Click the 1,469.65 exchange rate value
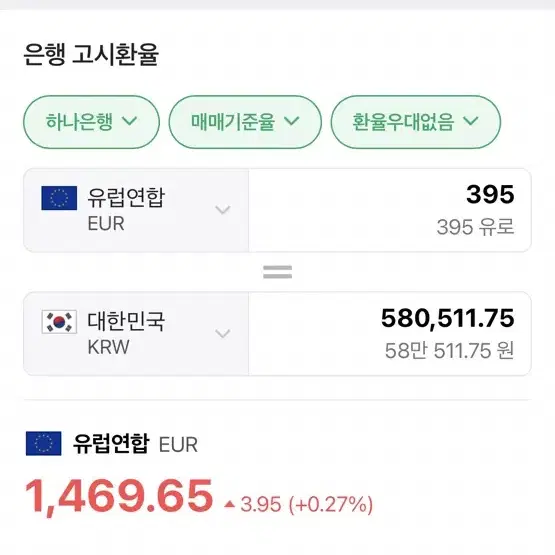 119,496
